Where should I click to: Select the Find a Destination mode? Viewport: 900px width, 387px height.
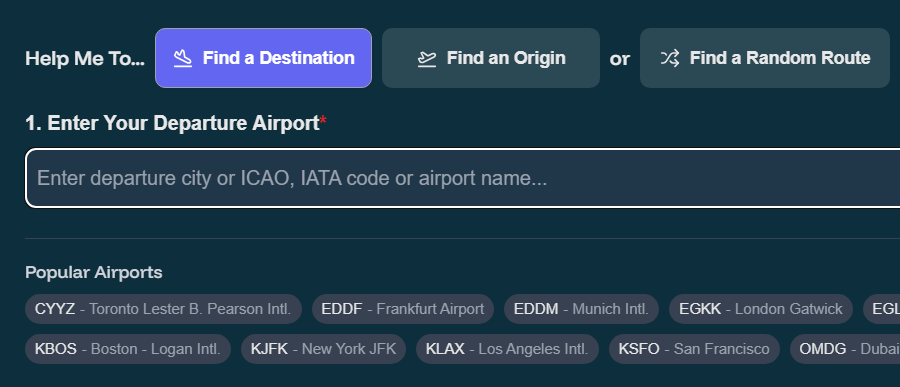[x=263, y=58]
